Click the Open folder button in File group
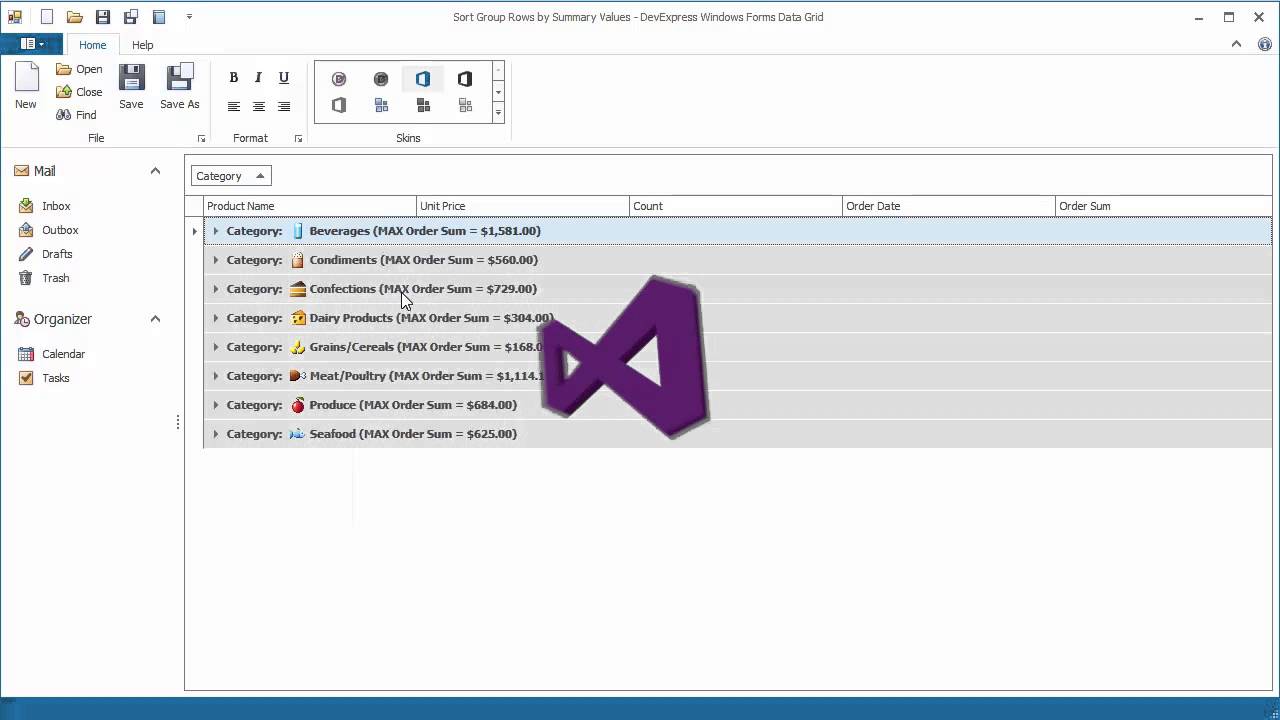 (x=79, y=69)
